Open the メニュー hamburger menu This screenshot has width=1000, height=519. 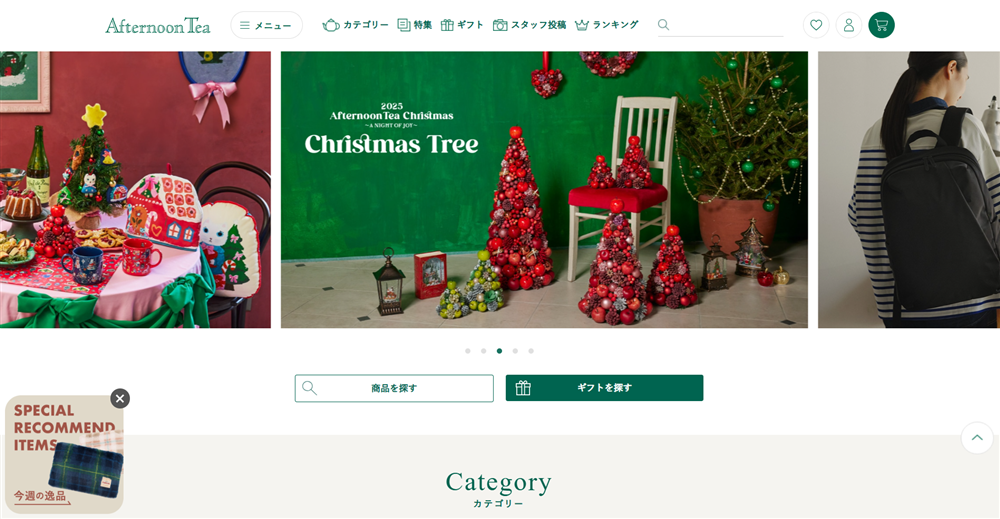pyautogui.click(x=267, y=26)
